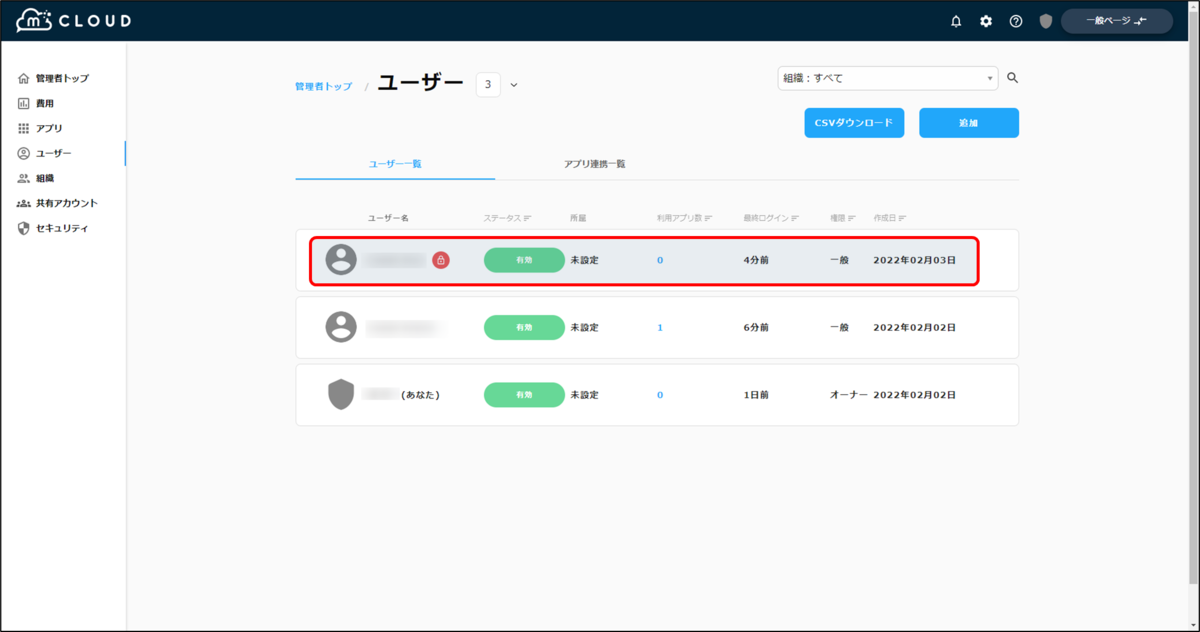This screenshot has height=632, width=1200.
Task: Switch to the アプリ連携一覧 tab
Action: coord(594,163)
